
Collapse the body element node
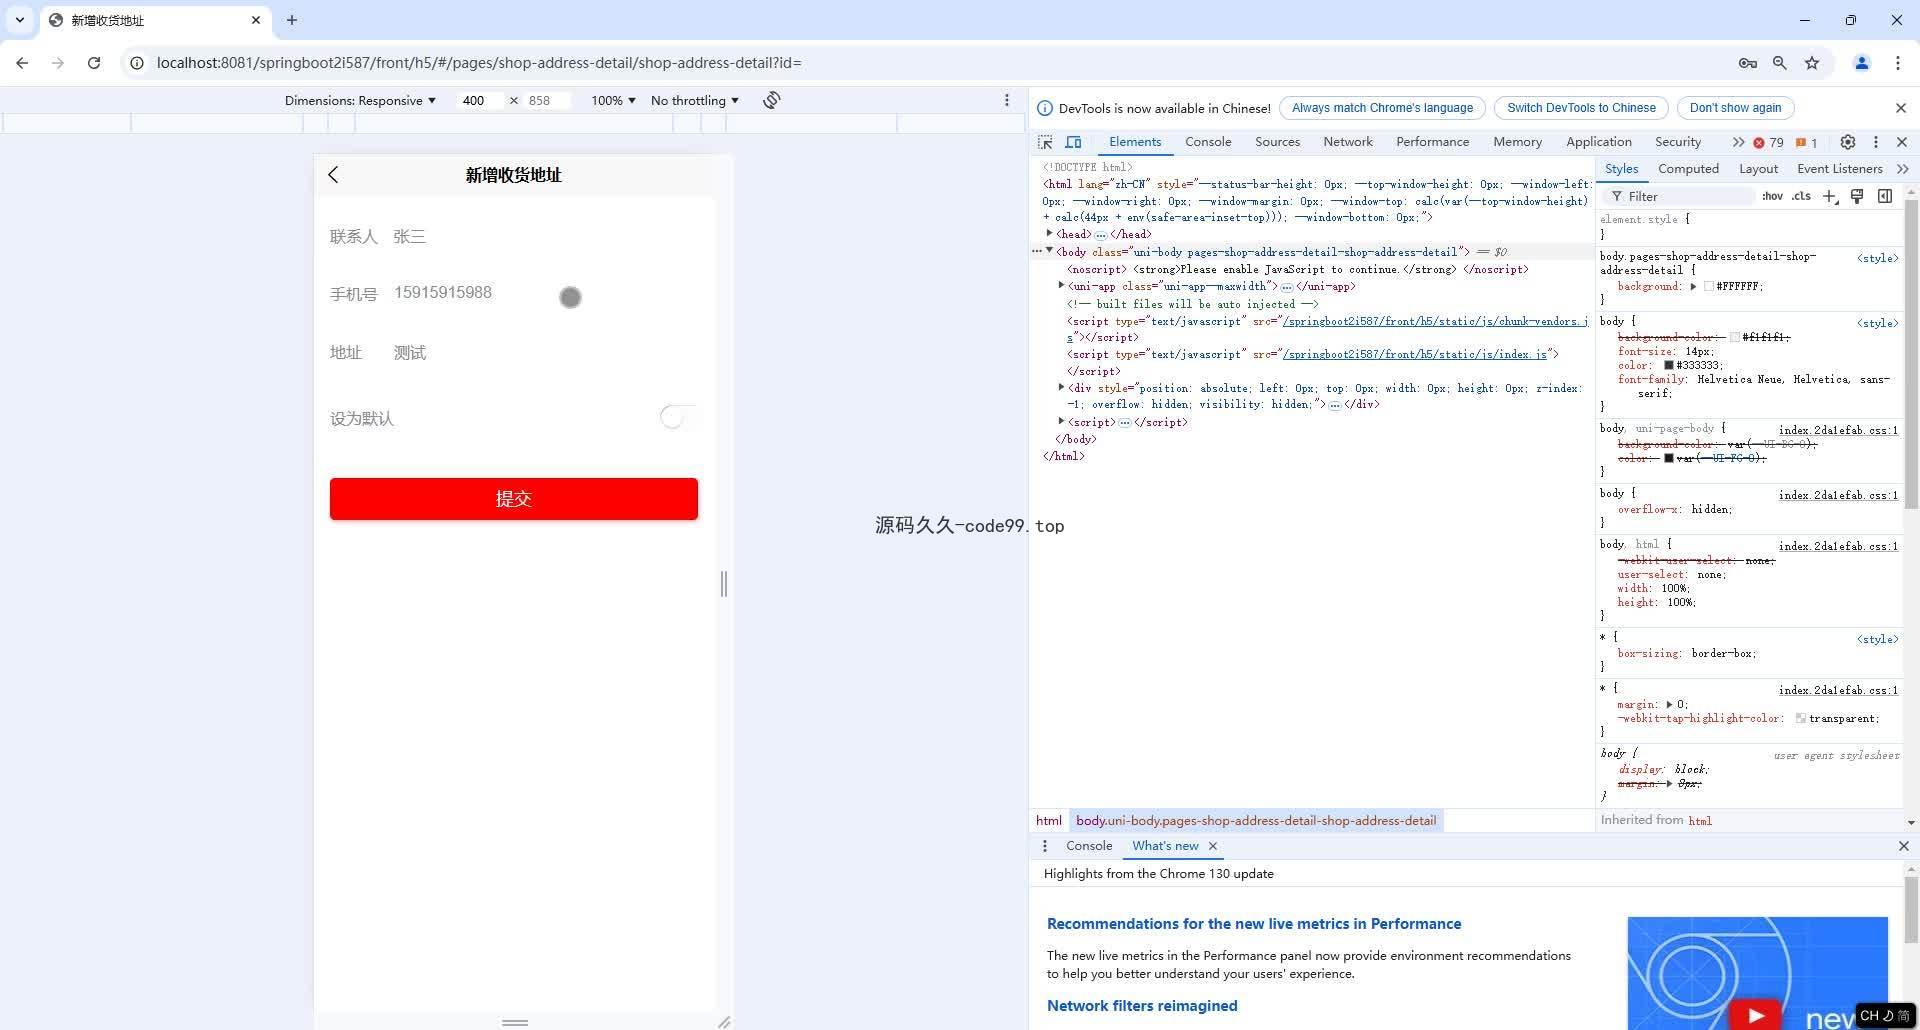[x=1049, y=251]
